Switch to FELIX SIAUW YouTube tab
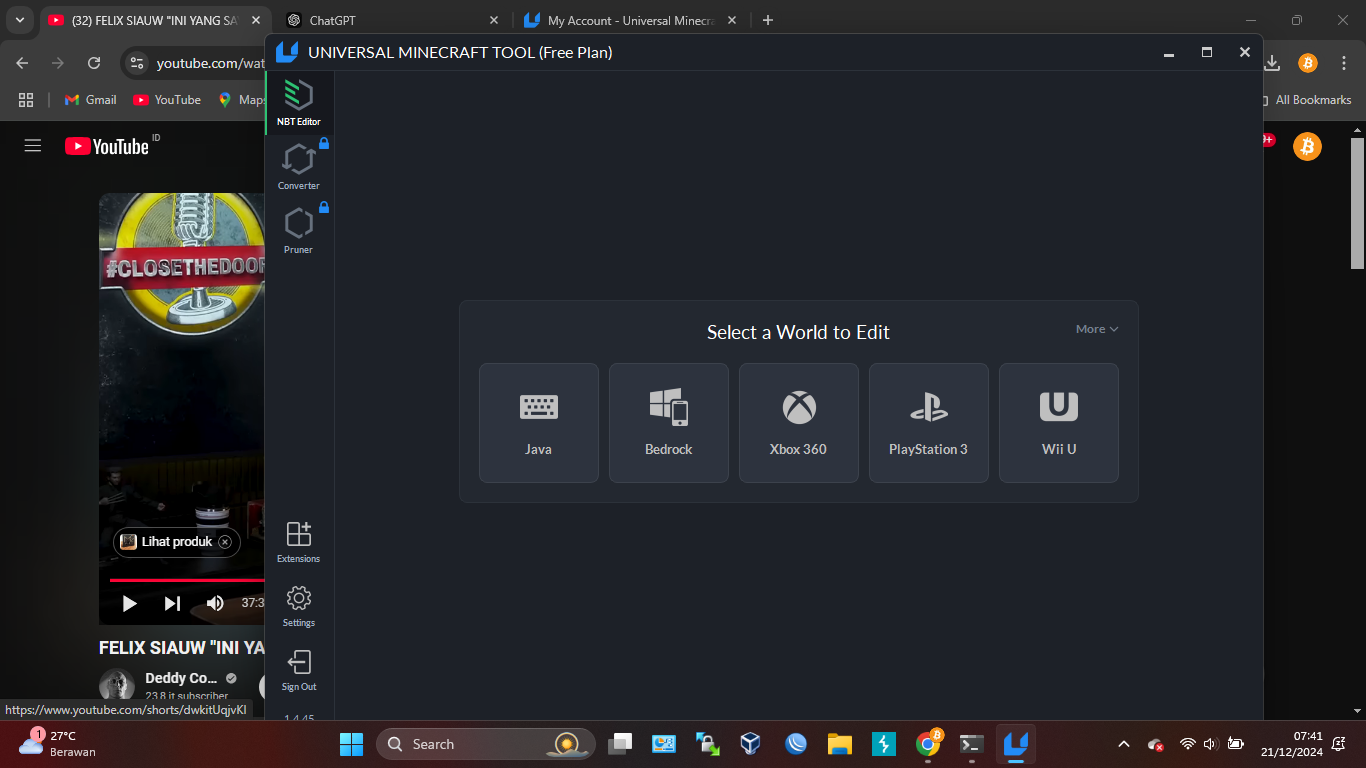1366x768 pixels. tap(154, 20)
